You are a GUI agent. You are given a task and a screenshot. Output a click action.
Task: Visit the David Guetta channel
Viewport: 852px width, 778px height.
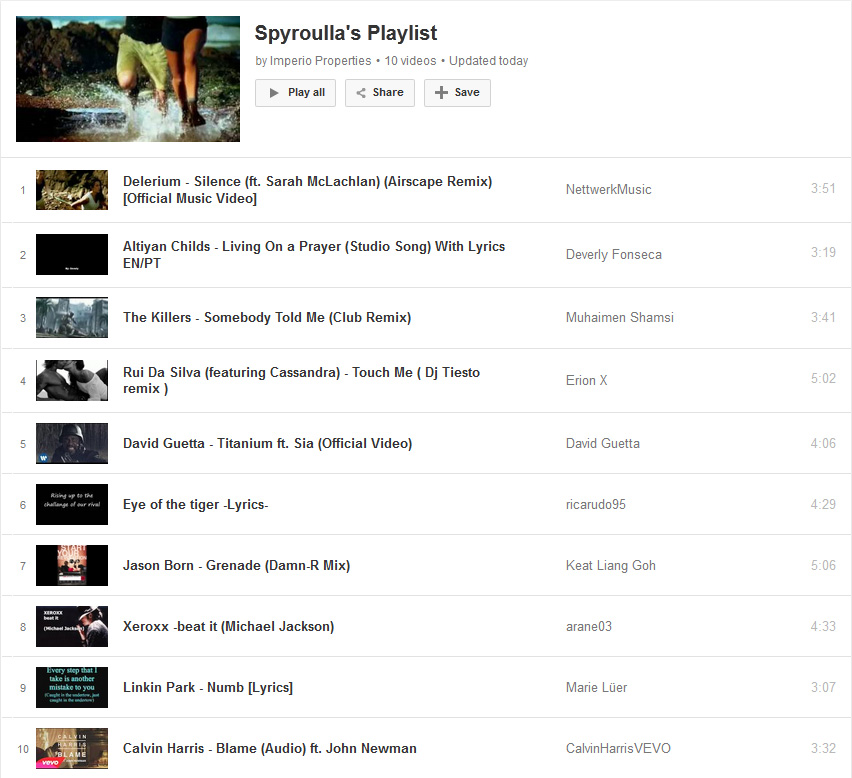[603, 443]
